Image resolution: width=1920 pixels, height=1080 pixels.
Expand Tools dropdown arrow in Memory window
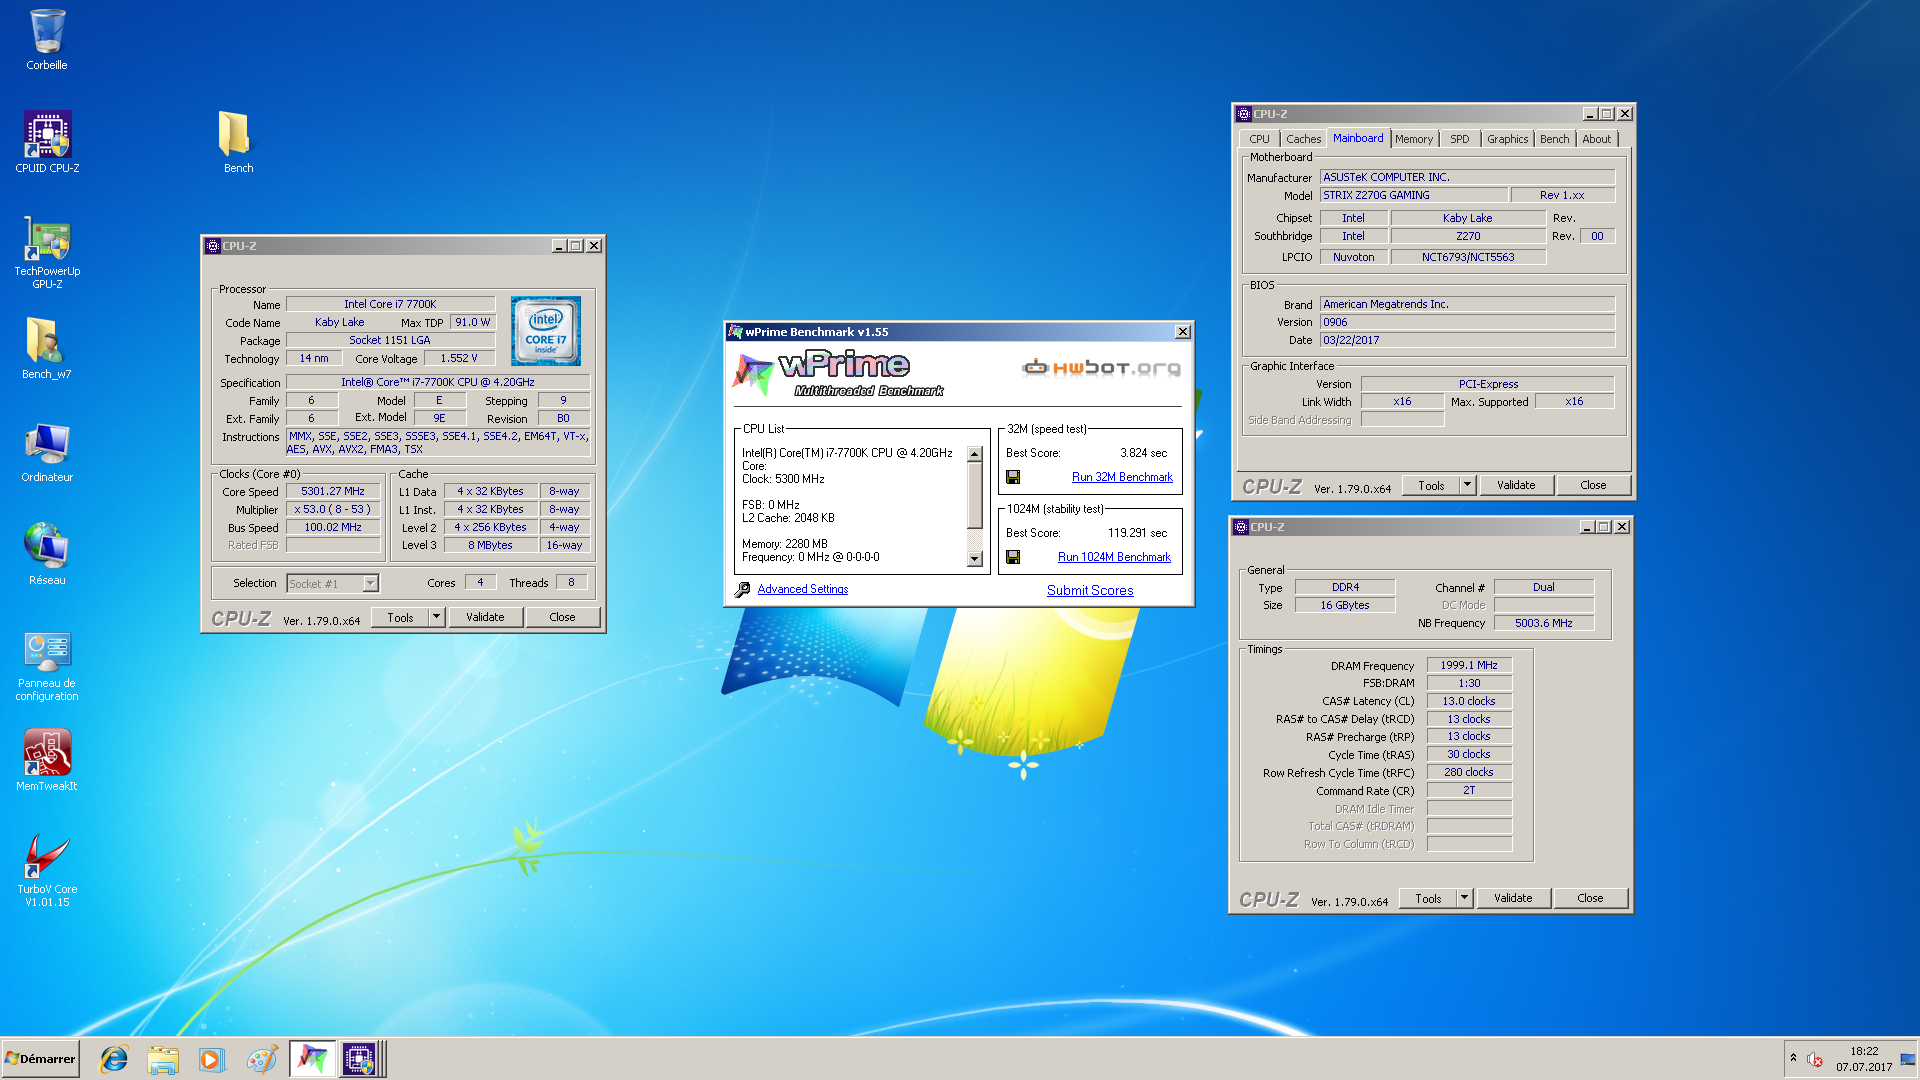coord(1464,898)
